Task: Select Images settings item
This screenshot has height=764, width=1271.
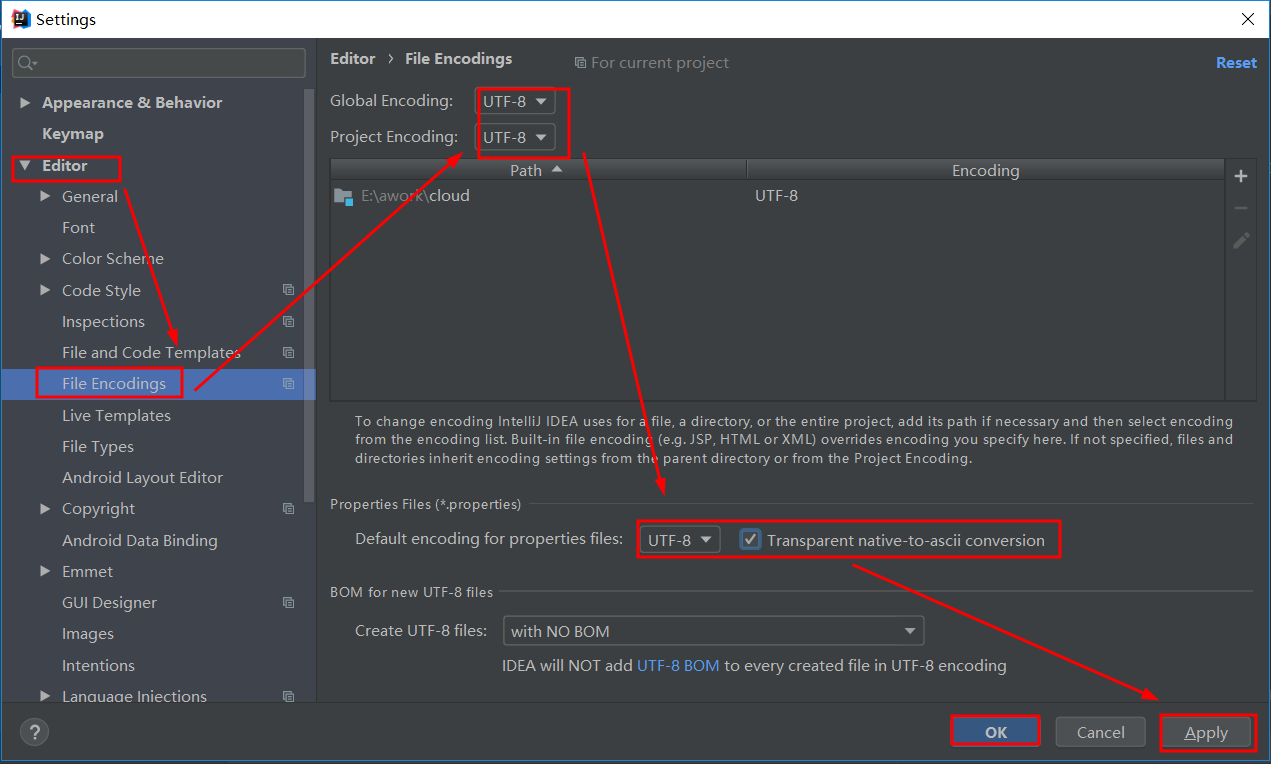Action: [88, 633]
